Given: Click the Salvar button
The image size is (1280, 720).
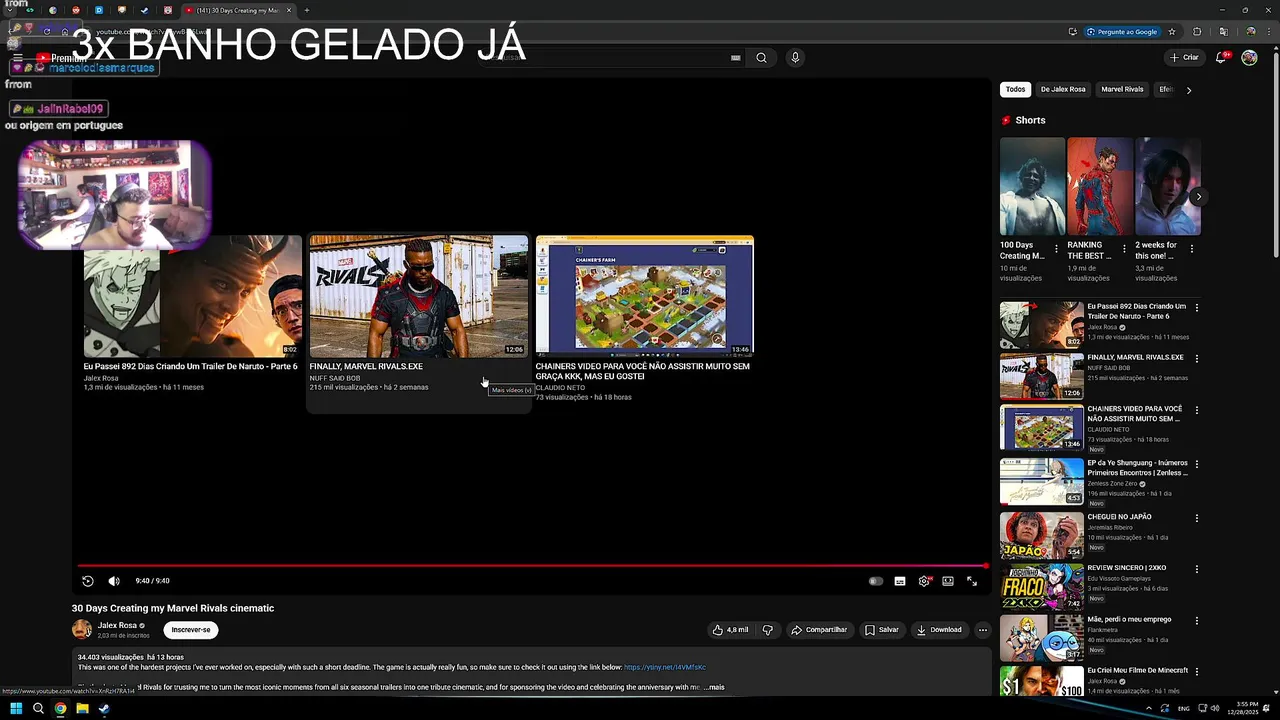Looking at the screenshot, I should [x=882, y=630].
